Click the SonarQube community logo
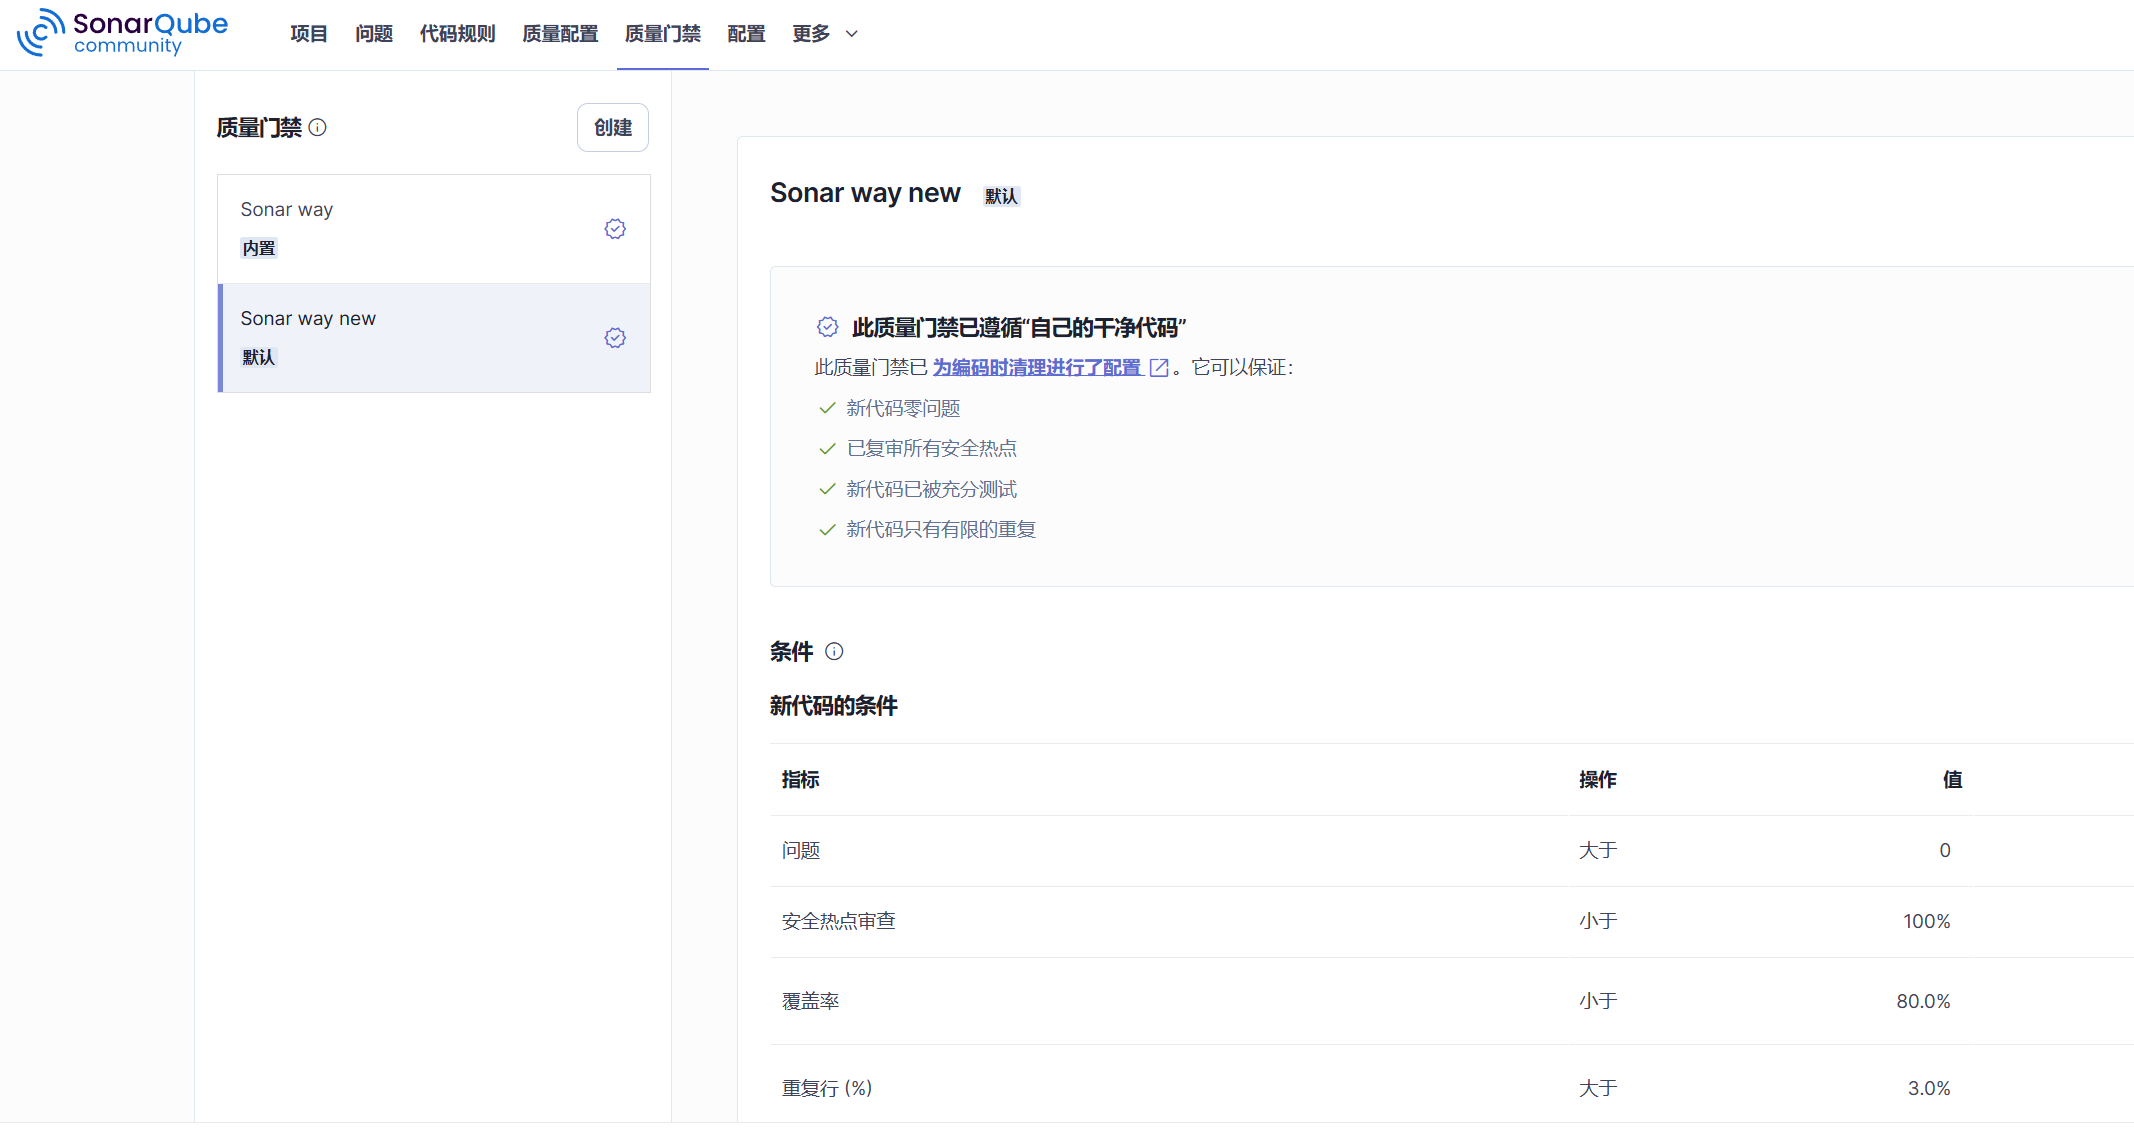Image resolution: width=2134 pixels, height=1132 pixels. click(x=122, y=33)
